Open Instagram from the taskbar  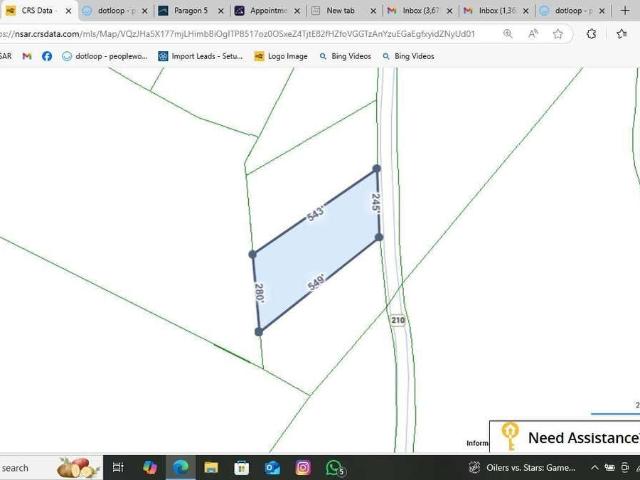(303, 467)
